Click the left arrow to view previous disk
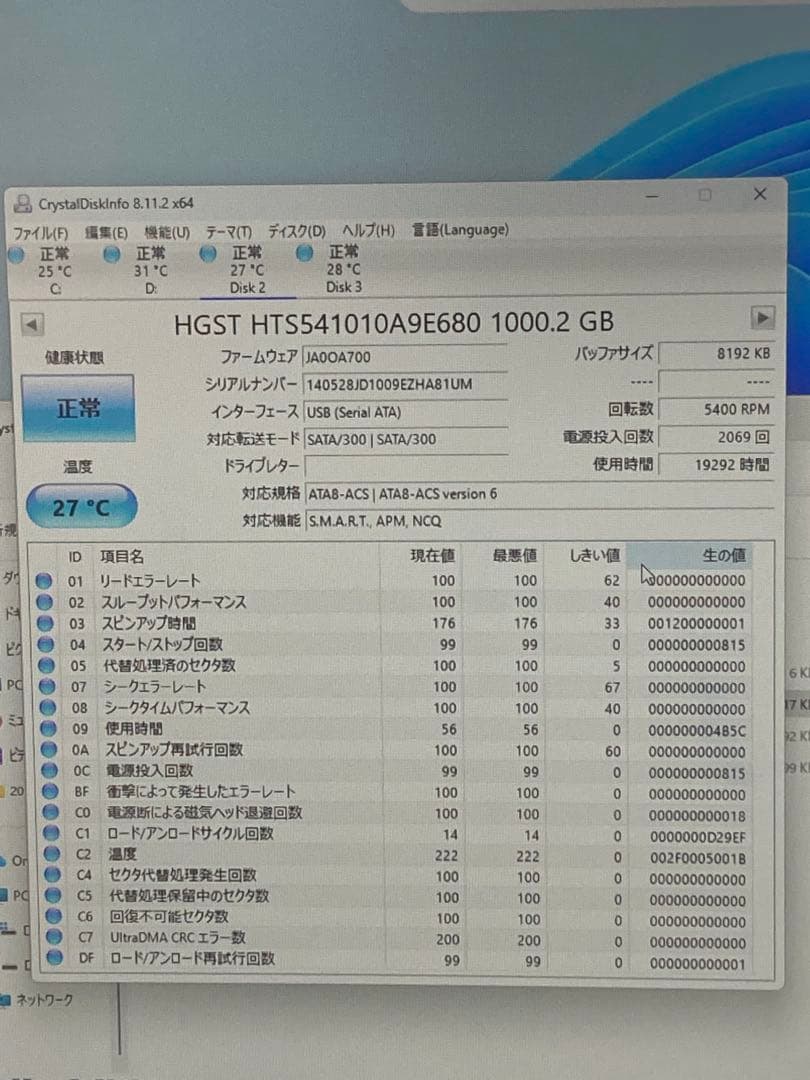 pos(31,323)
